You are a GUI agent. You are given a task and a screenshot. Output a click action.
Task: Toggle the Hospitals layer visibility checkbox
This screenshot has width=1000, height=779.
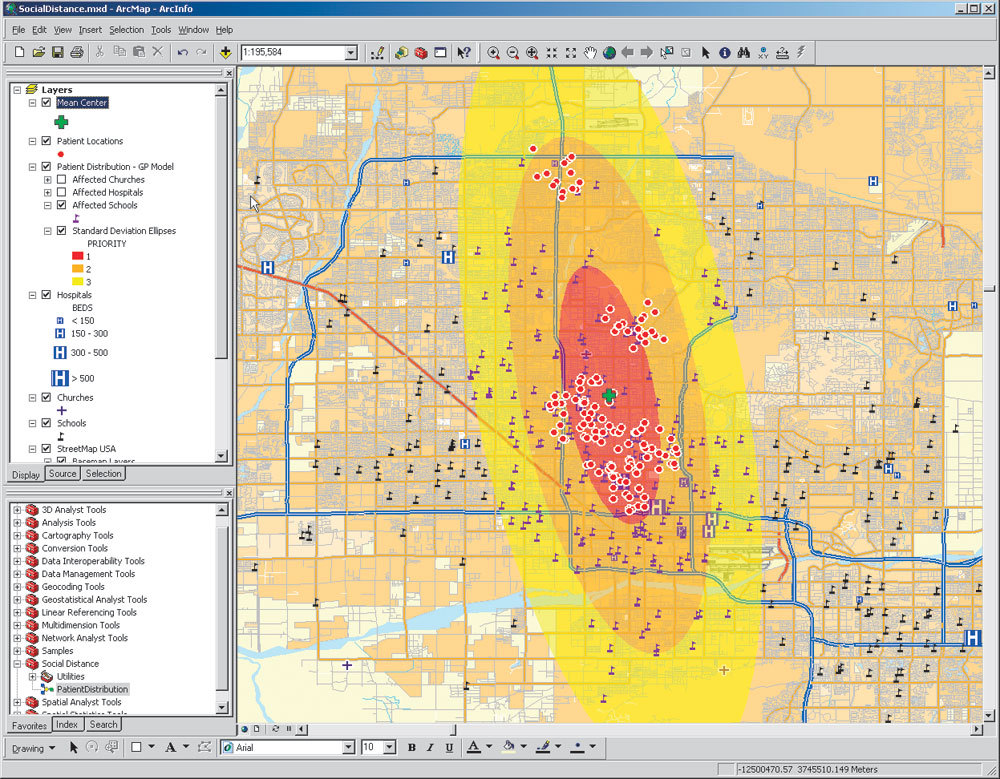(x=46, y=296)
